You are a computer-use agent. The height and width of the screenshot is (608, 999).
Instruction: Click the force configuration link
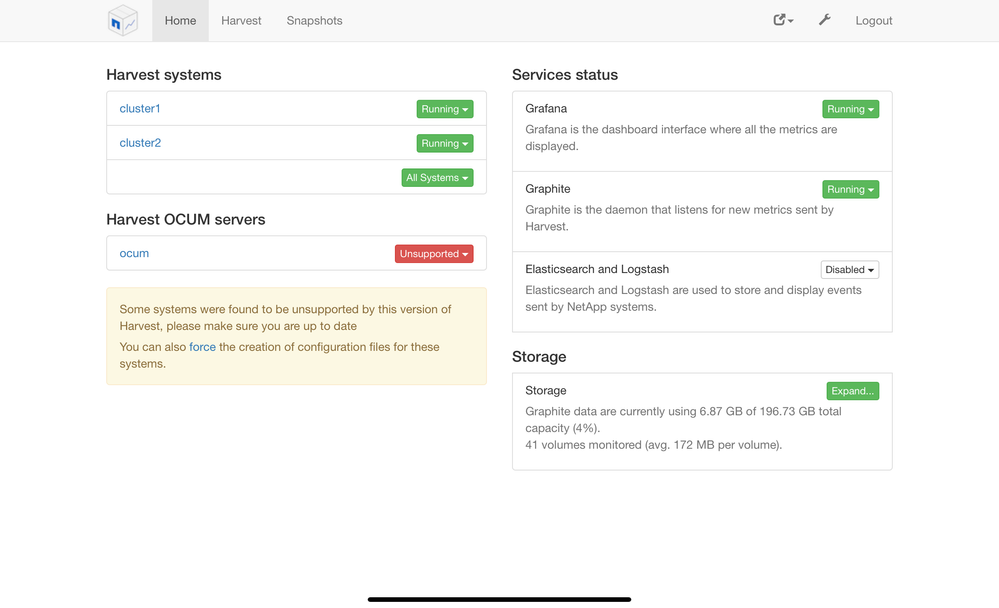pyautogui.click(x=202, y=347)
